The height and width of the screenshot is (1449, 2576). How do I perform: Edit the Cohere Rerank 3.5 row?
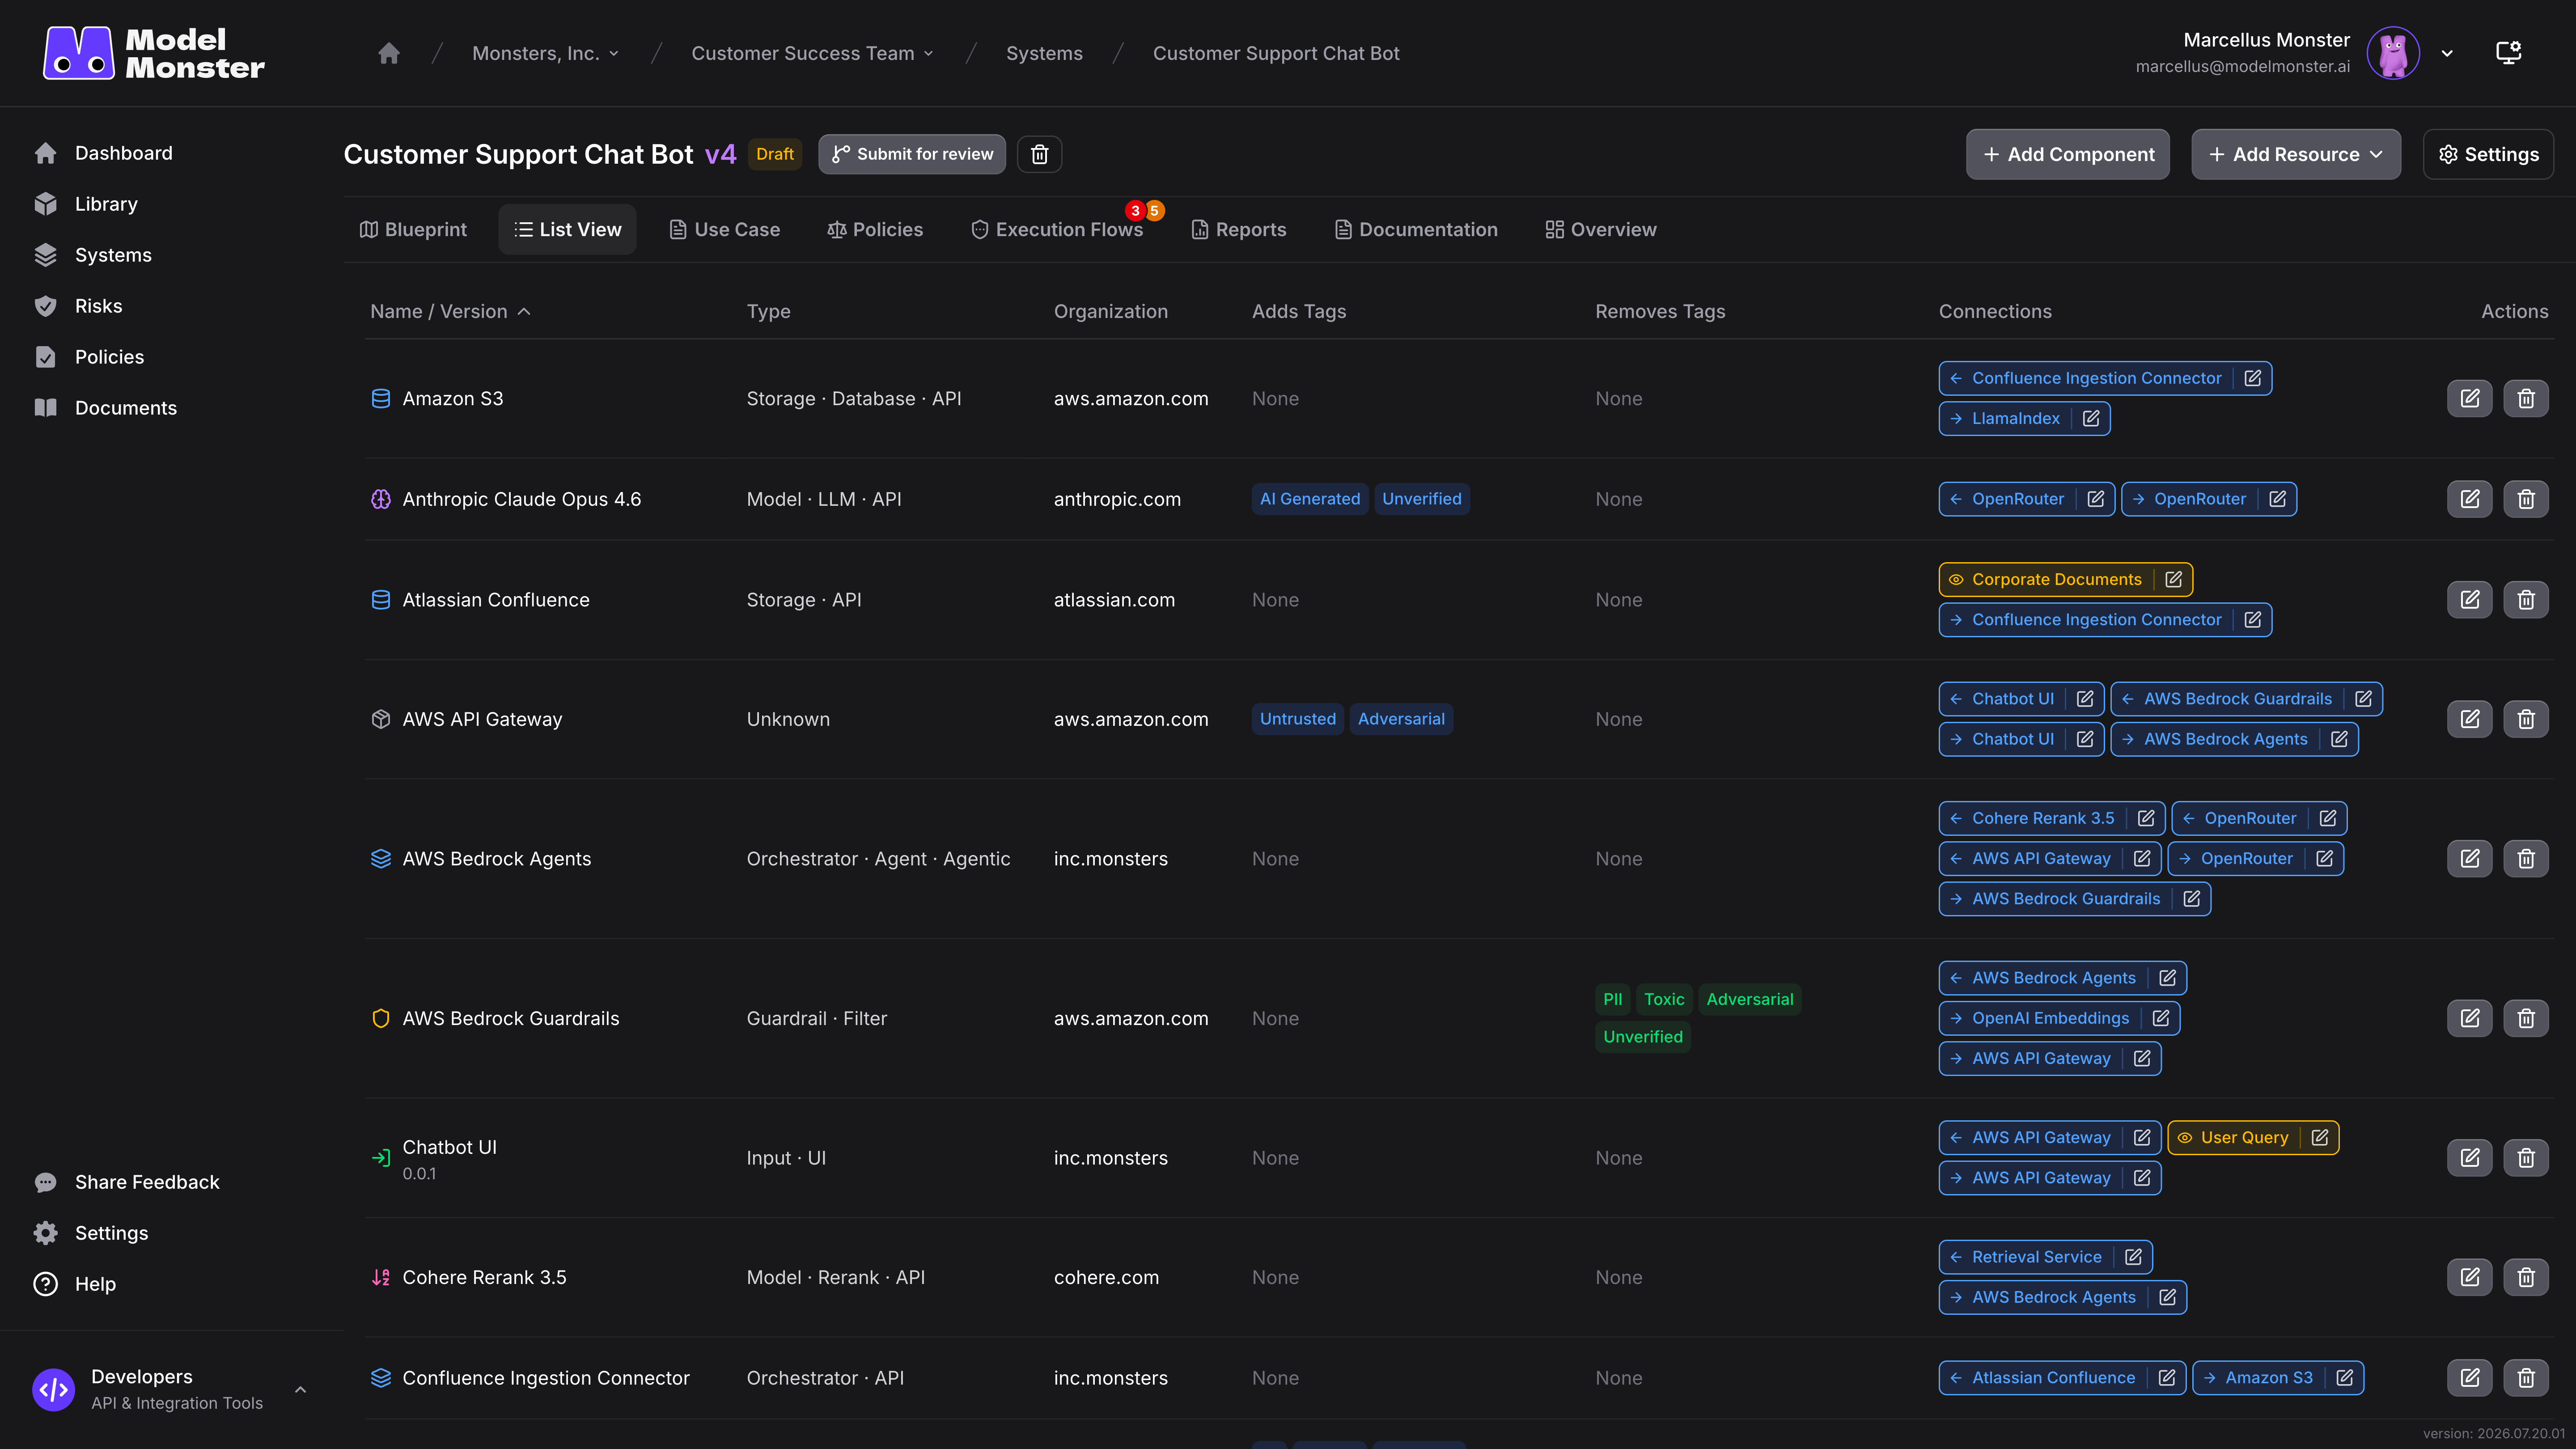(x=2470, y=1277)
